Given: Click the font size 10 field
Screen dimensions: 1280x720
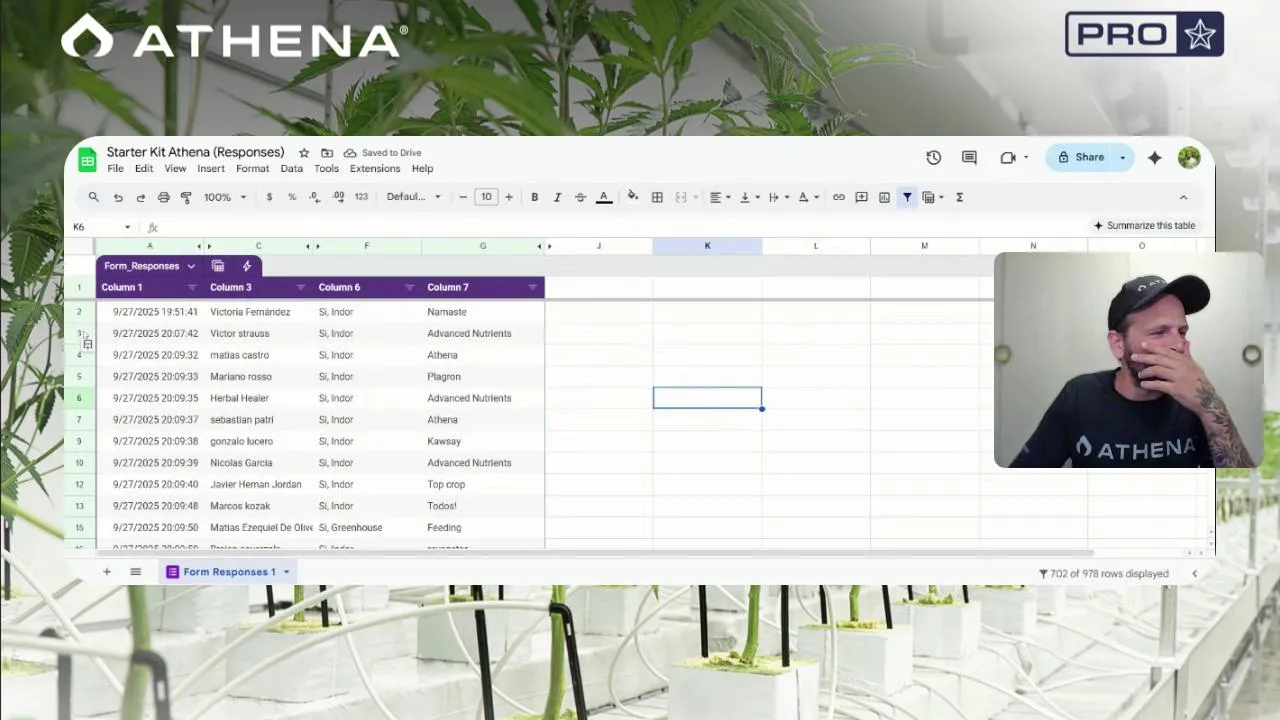Looking at the screenshot, I should pos(486,197).
